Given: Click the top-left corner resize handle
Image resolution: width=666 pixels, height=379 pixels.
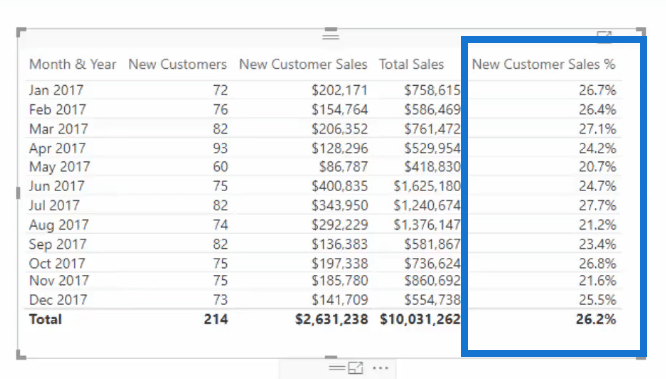Looking at the screenshot, I should pyautogui.click(x=21, y=32).
